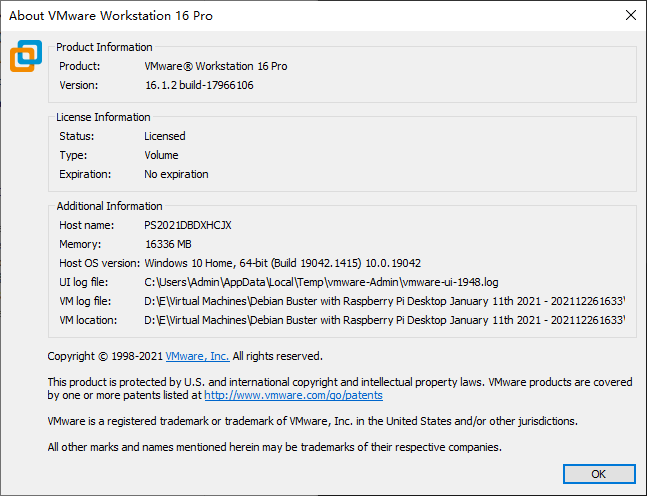This screenshot has height=496, width=647.
Task: Click the License Information group heading
Action: [x=103, y=117]
